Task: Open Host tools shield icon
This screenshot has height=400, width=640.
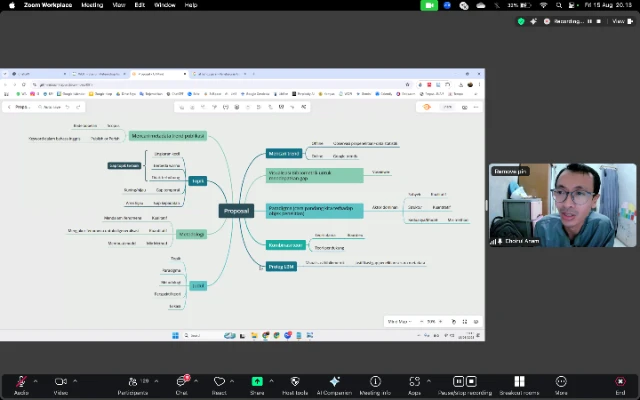Action: click(x=294, y=382)
